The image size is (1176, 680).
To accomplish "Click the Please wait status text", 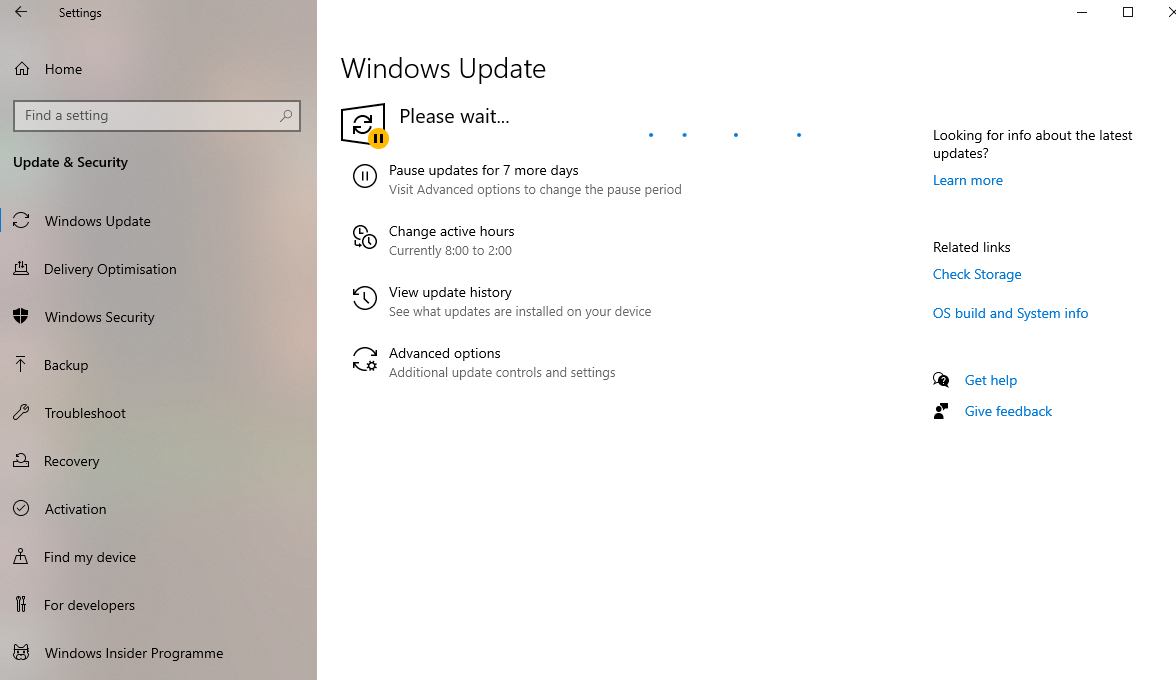I will [454, 116].
